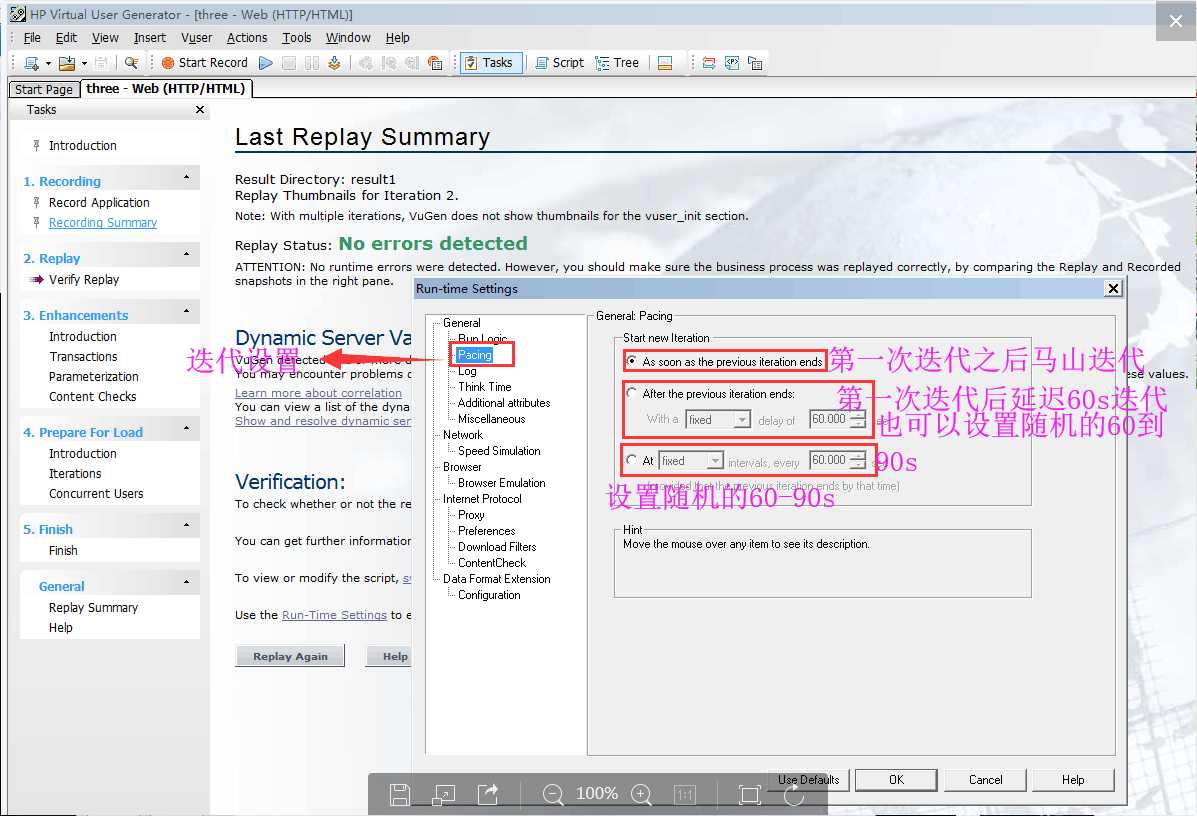Click the rotate icon in viewer bar
Image resolution: width=1197 pixels, height=816 pixels.
(795, 795)
